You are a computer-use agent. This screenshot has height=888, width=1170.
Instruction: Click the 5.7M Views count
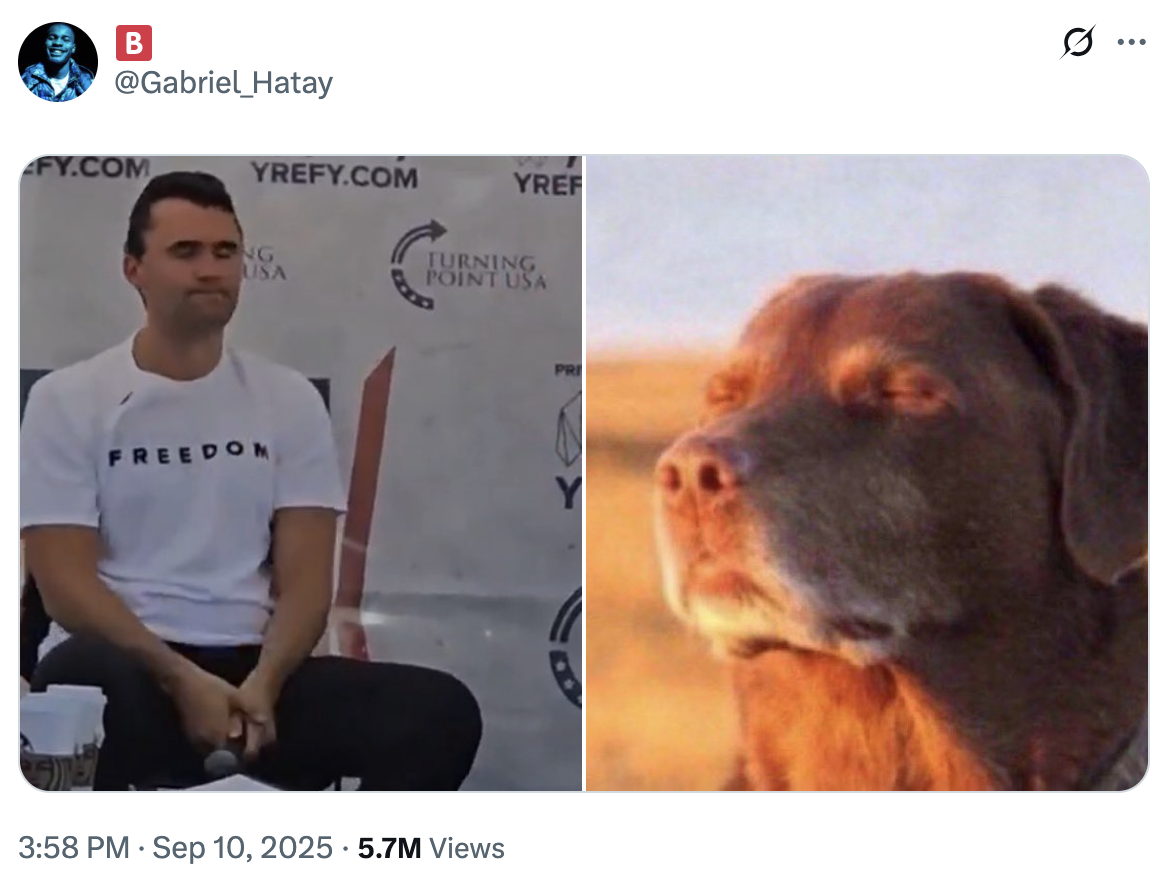click(431, 848)
